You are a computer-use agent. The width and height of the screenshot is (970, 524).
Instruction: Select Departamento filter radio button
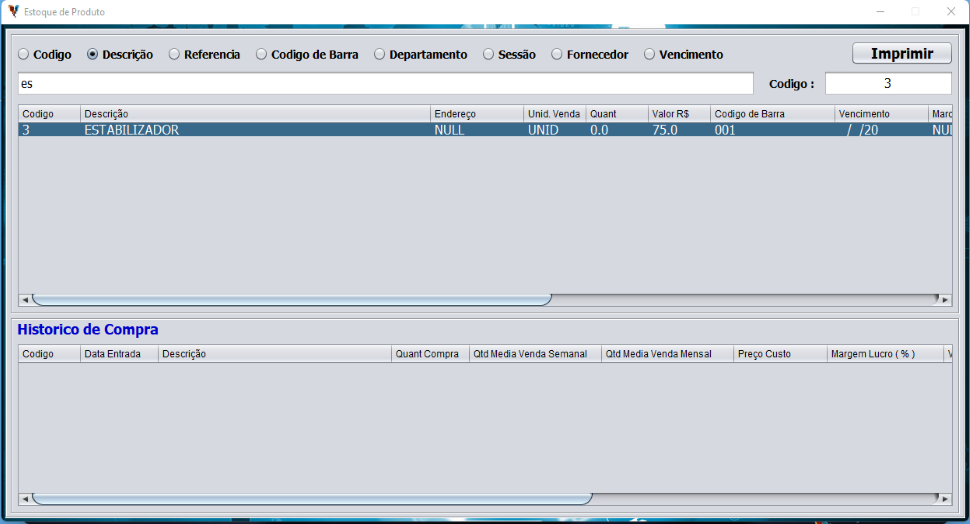tap(380, 55)
